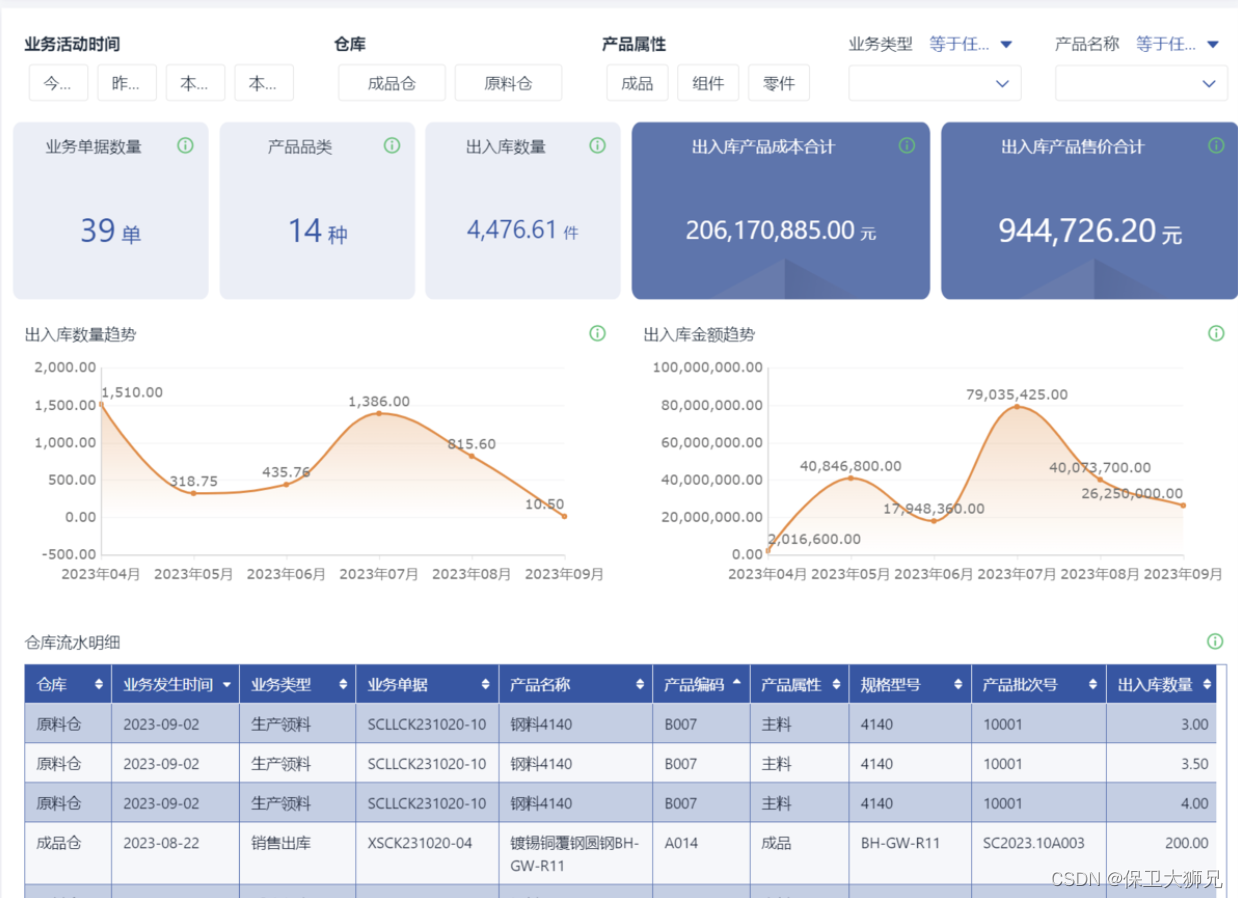The height and width of the screenshot is (898, 1238).
Task: Toggle the 今... date filter
Action: pyautogui.click(x=58, y=83)
